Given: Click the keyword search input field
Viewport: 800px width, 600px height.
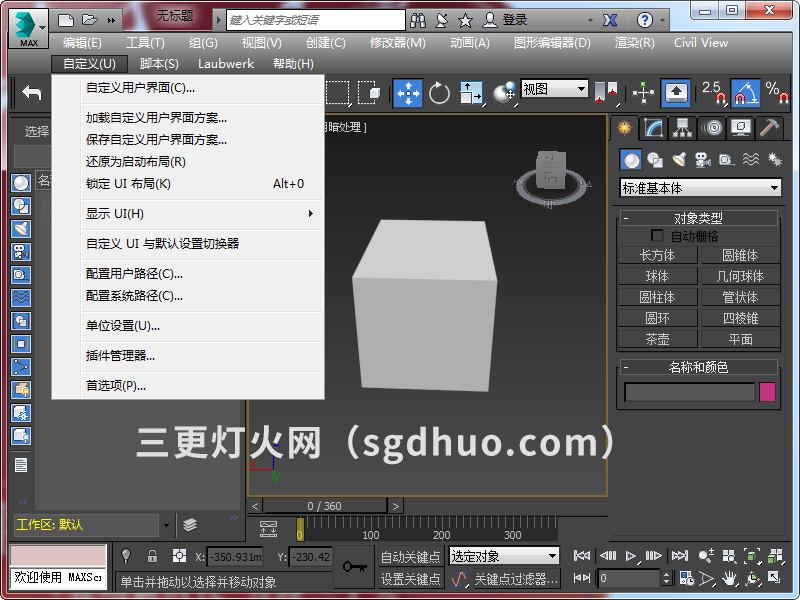Looking at the screenshot, I should tap(315, 20).
